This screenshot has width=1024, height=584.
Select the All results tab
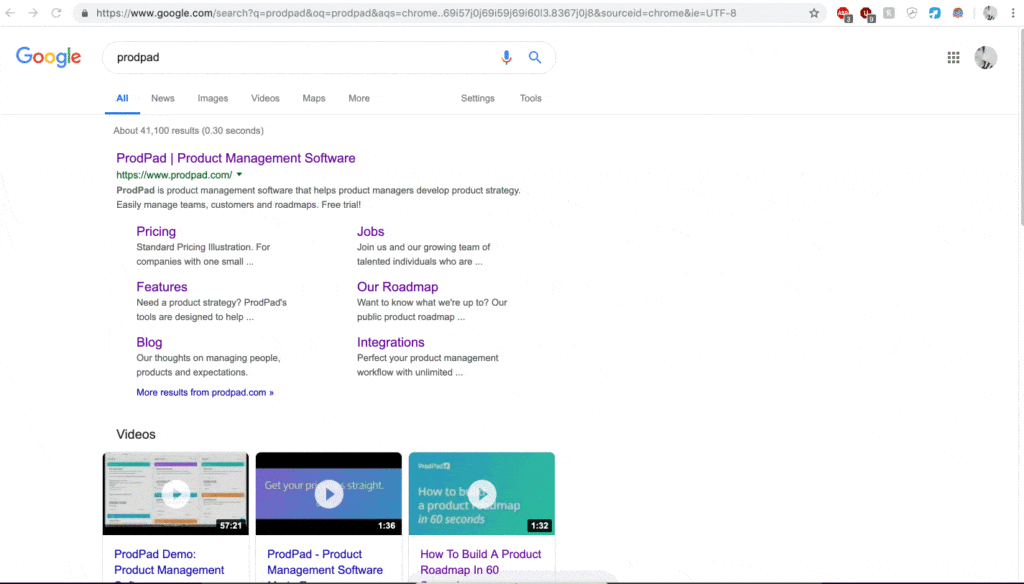tap(122, 98)
